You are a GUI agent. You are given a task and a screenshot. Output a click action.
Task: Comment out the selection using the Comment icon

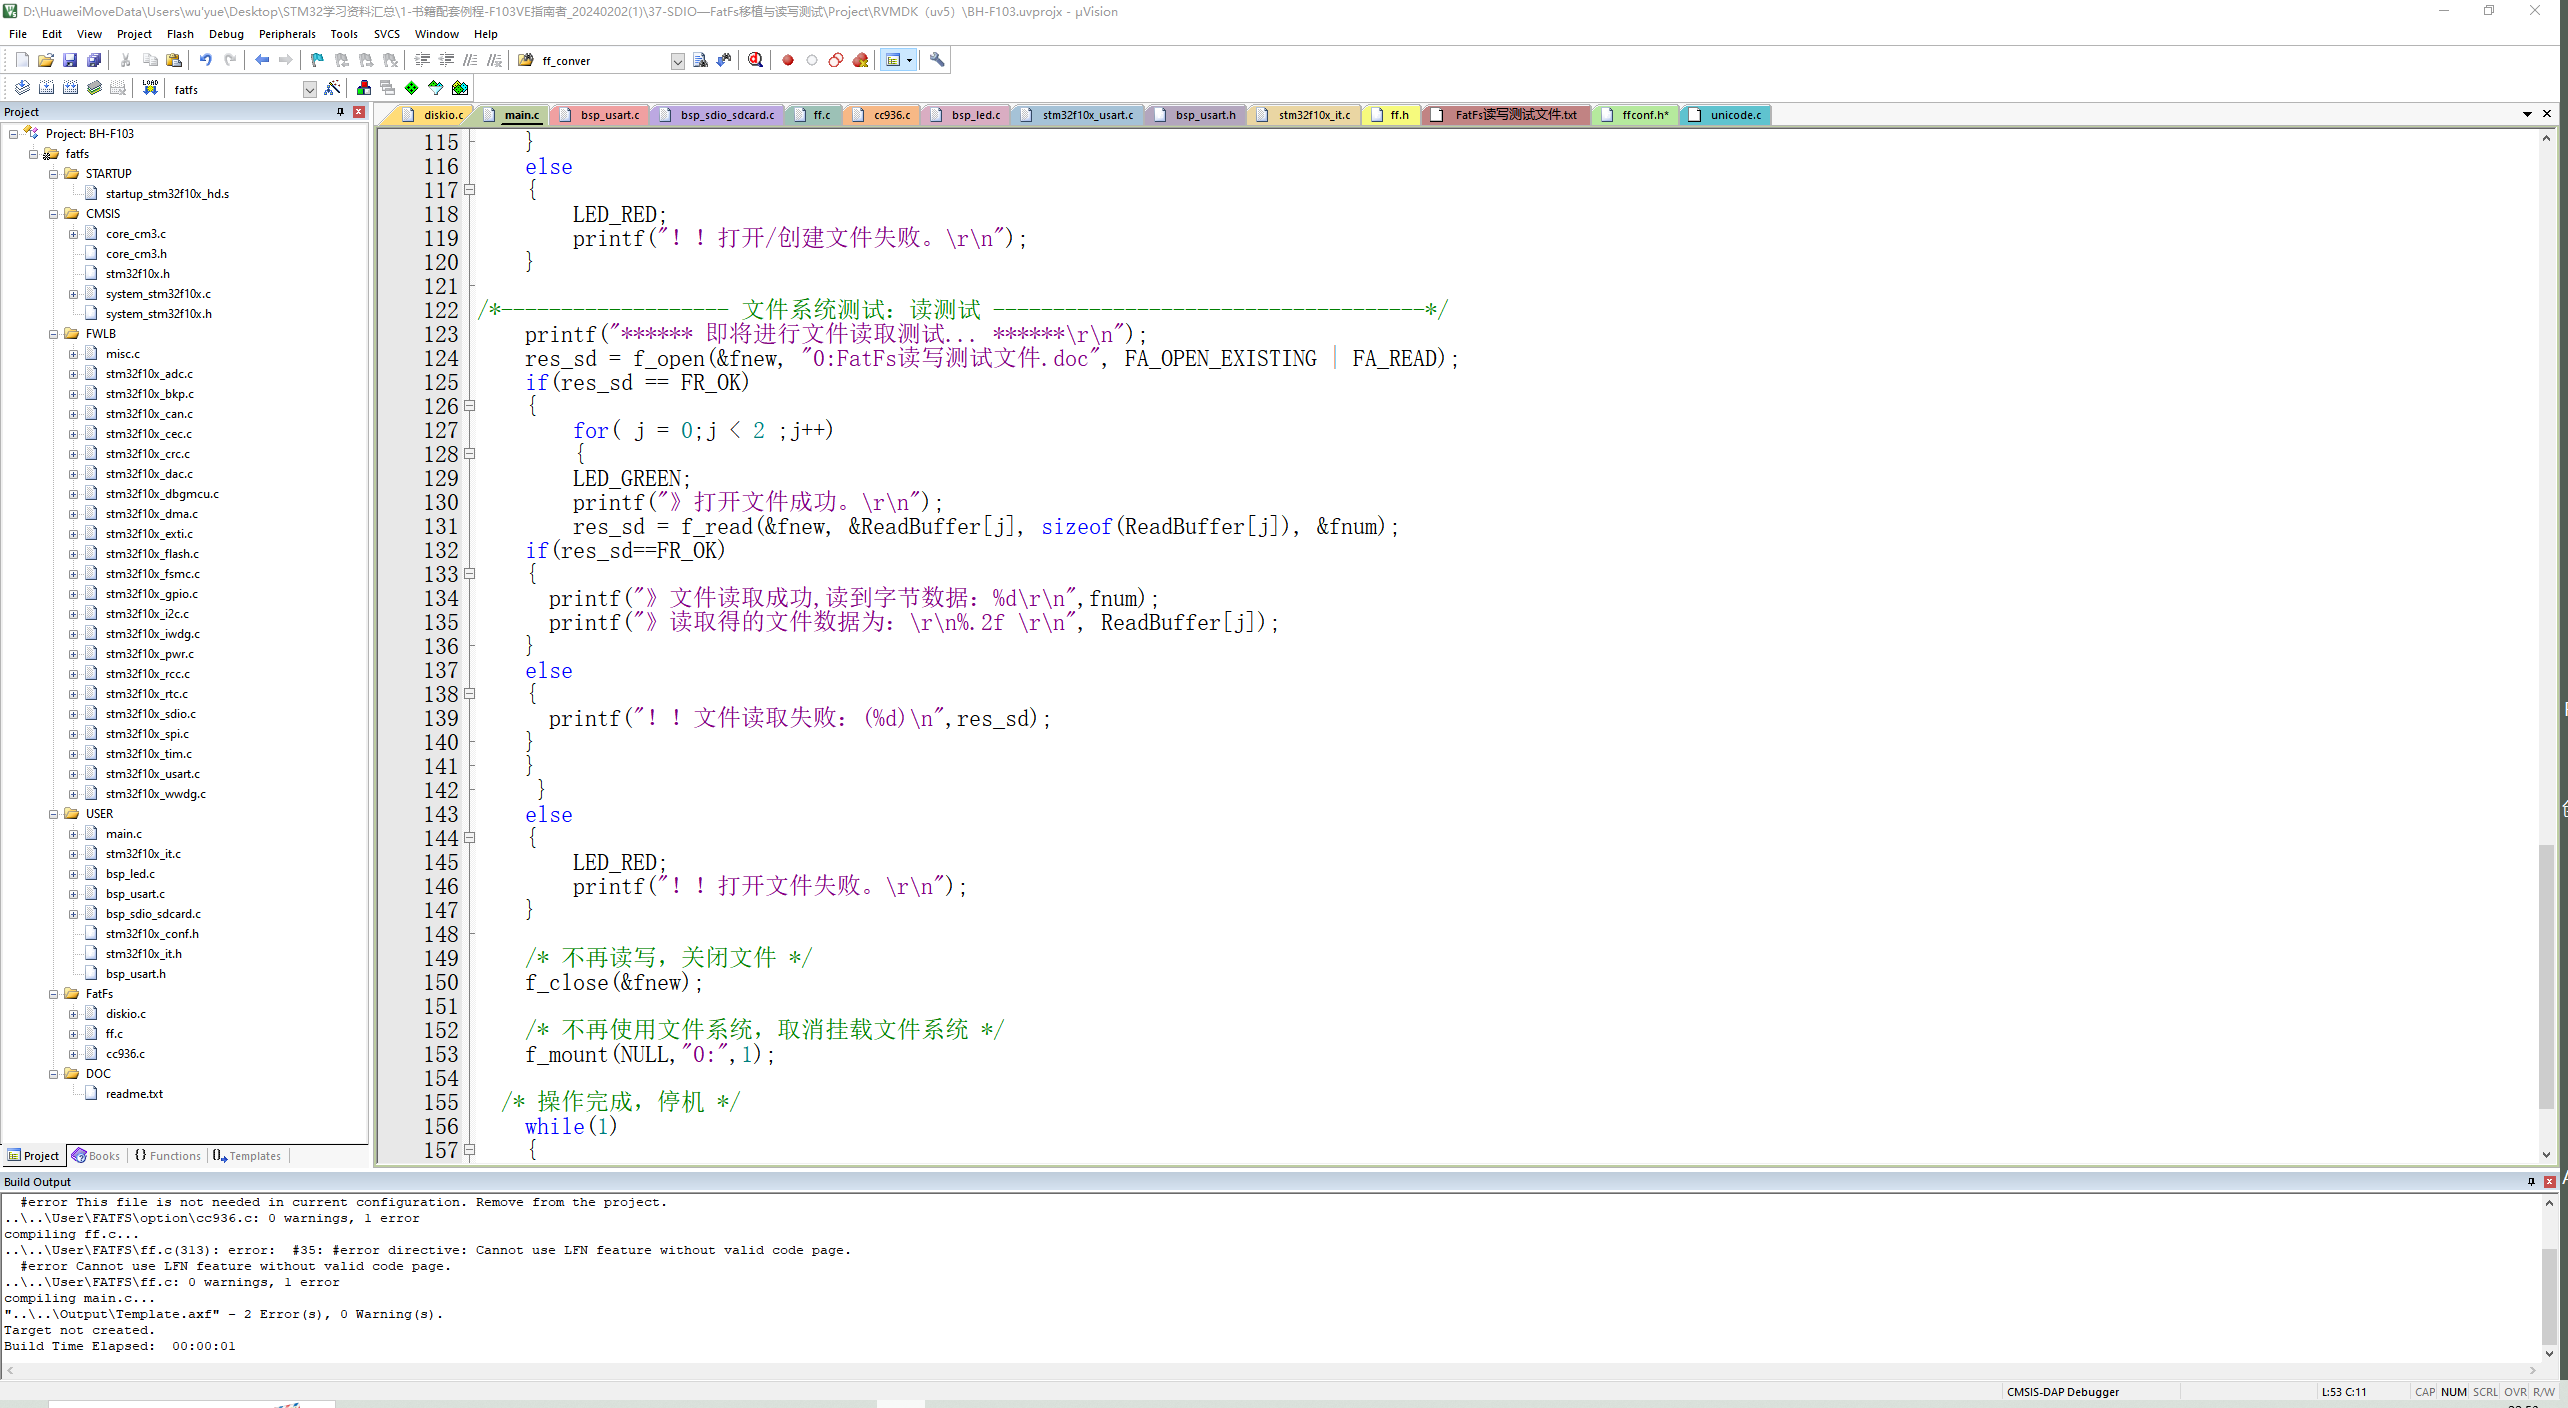pos(470,60)
